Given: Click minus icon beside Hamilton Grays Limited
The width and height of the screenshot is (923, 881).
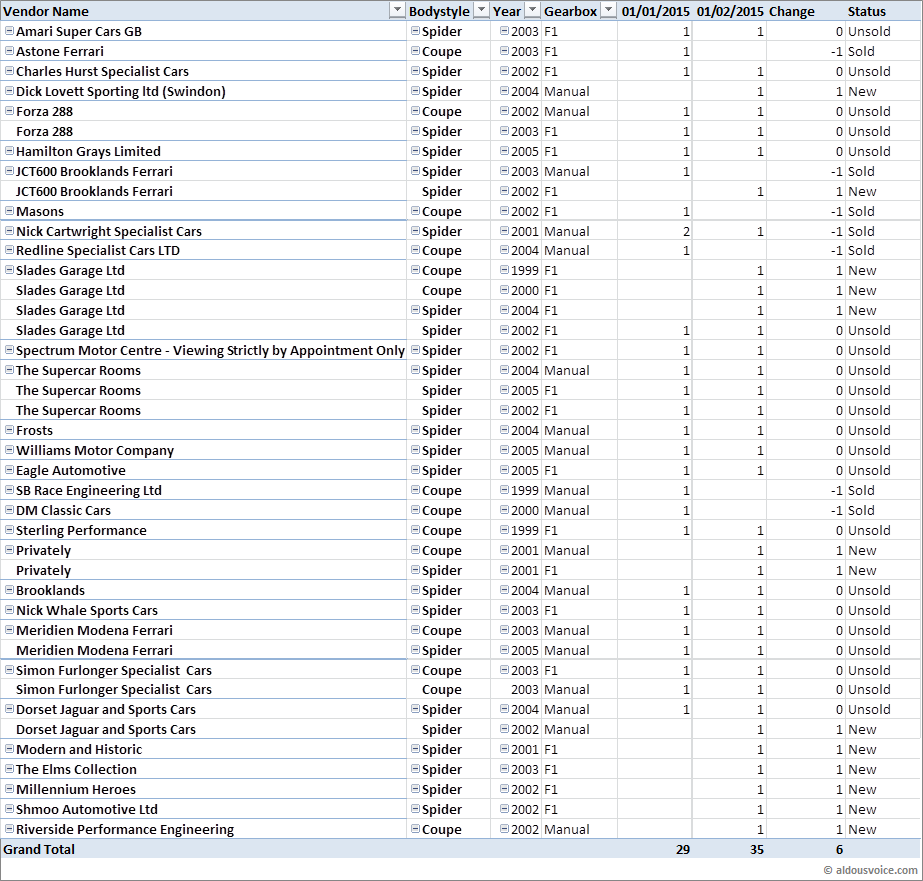Looking at the screenshot, I should (9, 151).
